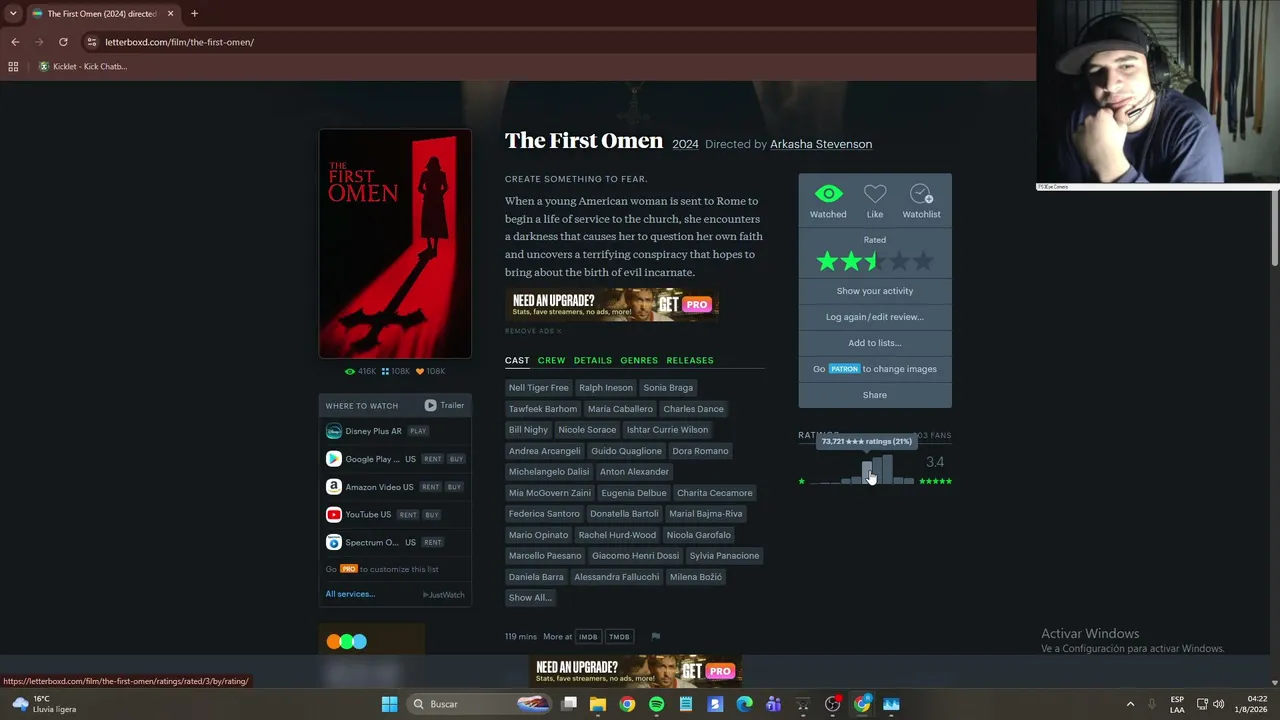The height and width of the screenshot is (720, 1280).
Task: Click the 3.4 average rating
Action: (x=935, y=462)
